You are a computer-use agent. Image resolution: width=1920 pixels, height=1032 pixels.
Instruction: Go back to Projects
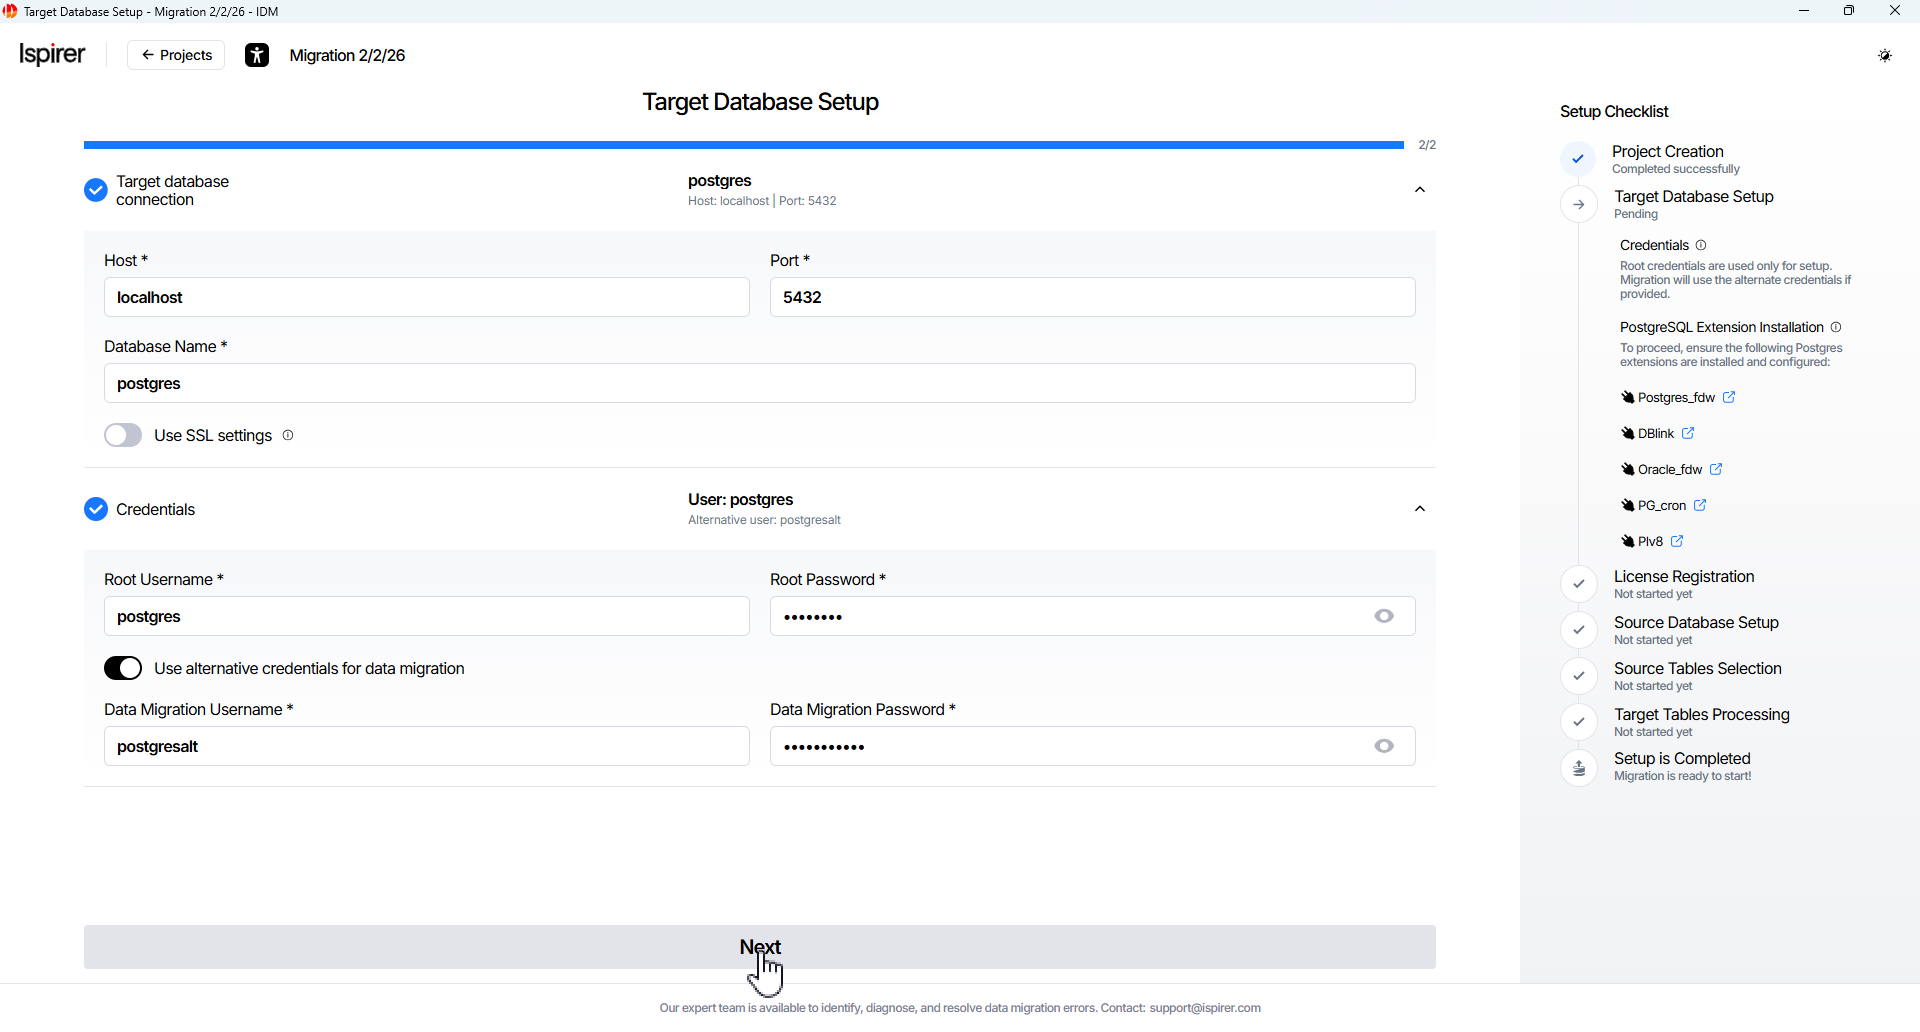coord(176,55)
